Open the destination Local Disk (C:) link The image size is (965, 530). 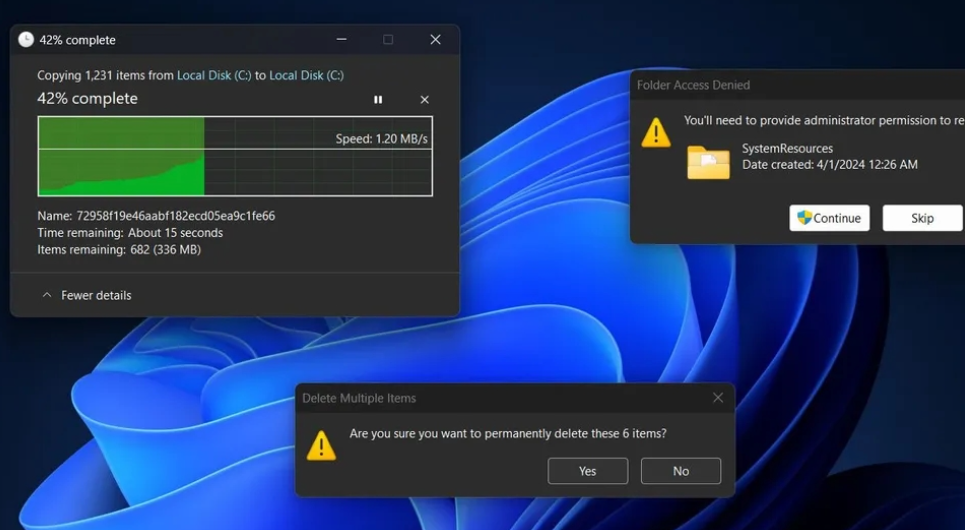(x=306, y=76)
